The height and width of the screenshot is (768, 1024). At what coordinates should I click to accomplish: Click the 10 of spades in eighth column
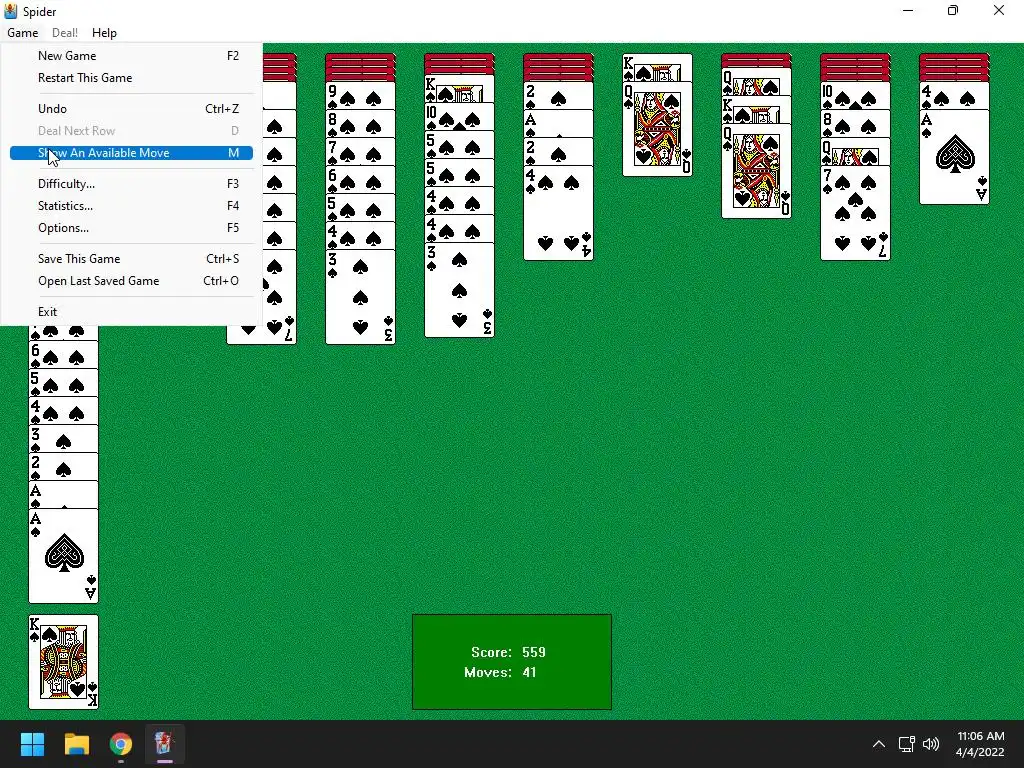coord(856,96)
